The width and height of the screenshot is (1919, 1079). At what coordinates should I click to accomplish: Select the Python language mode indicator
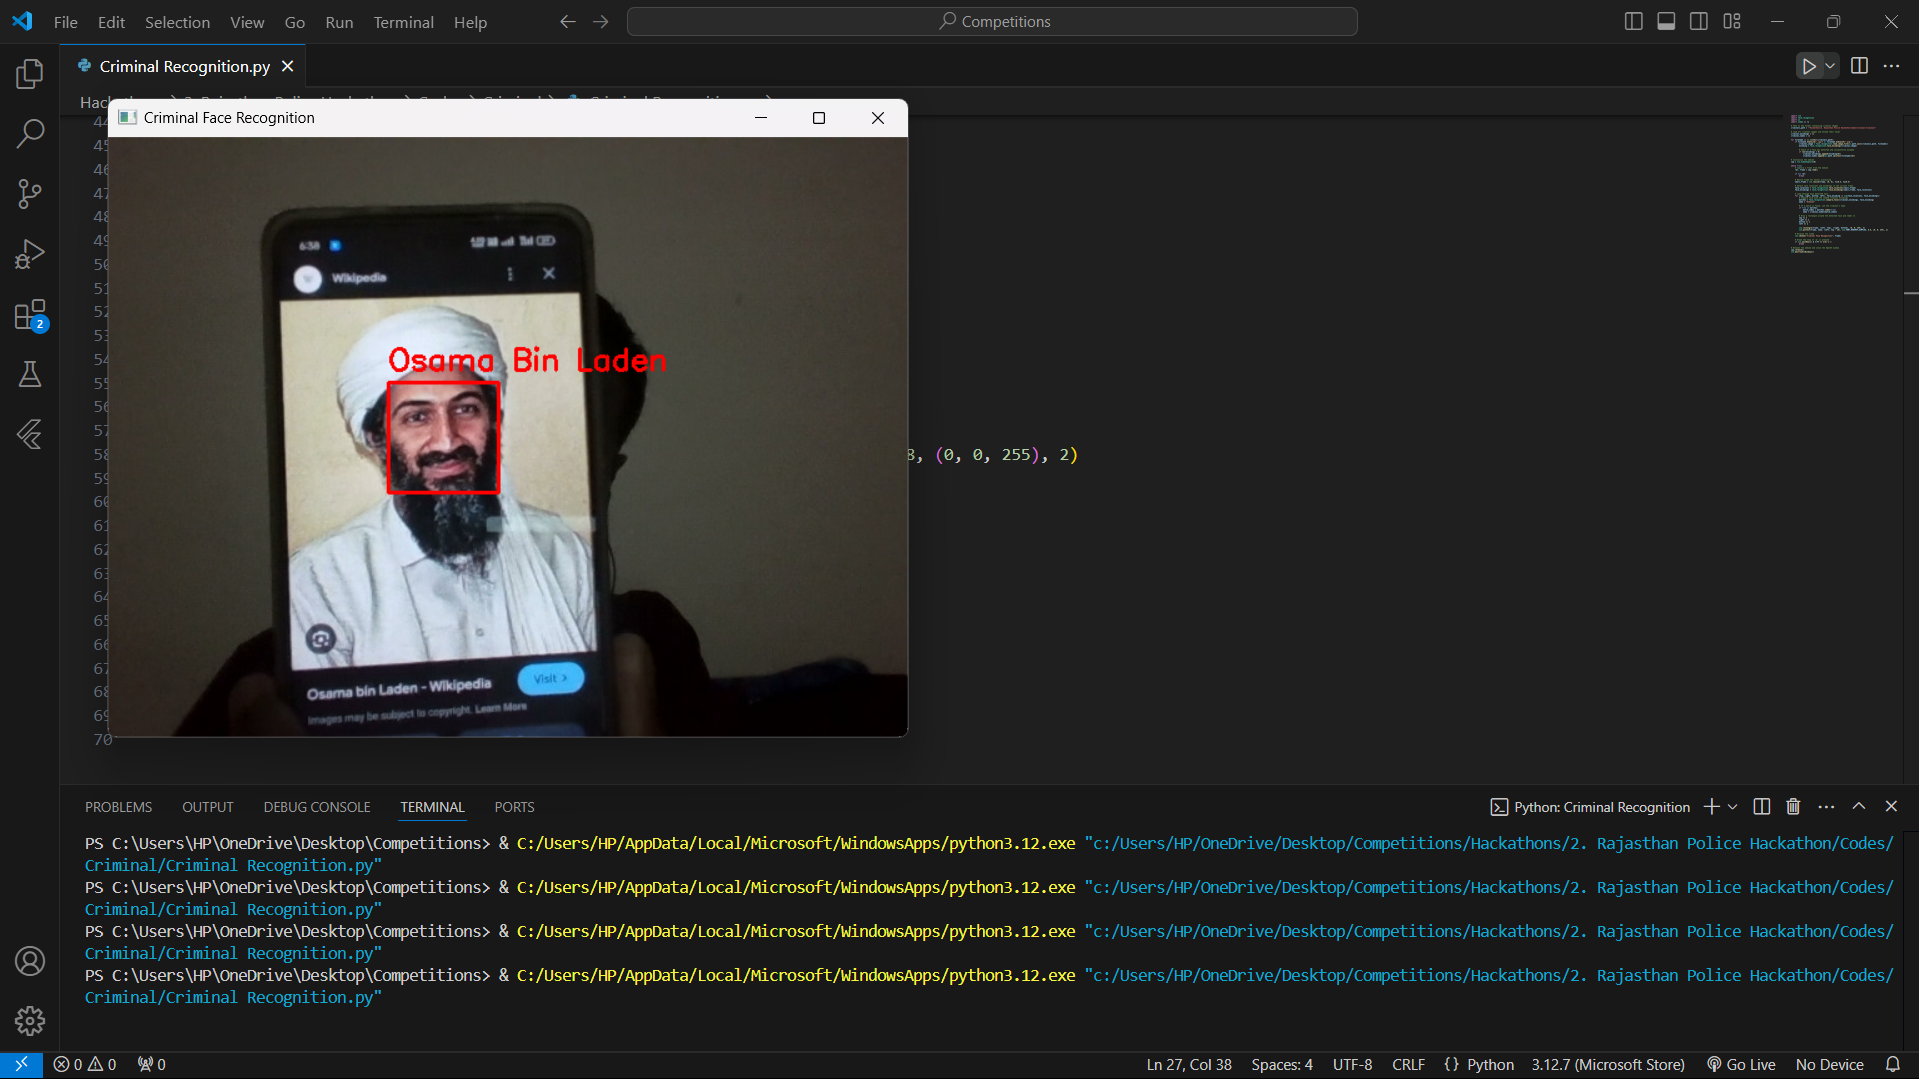click(x=1490, y=1065)
